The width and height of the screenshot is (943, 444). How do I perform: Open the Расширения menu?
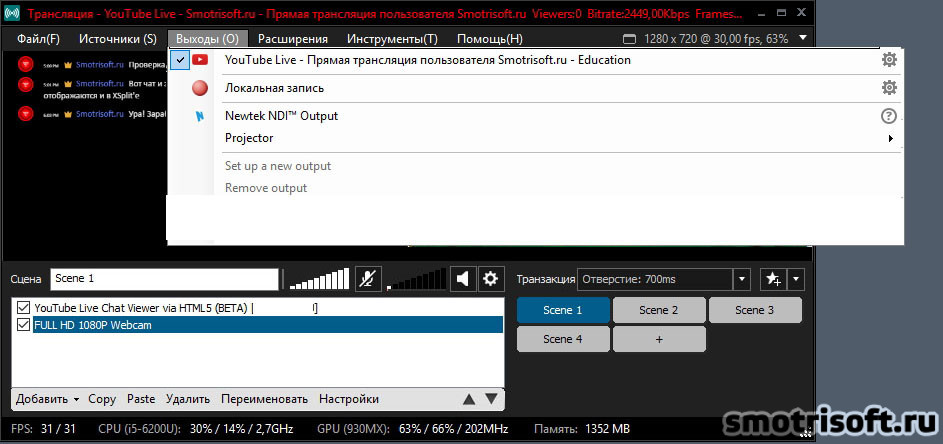[x=293, y=39]
